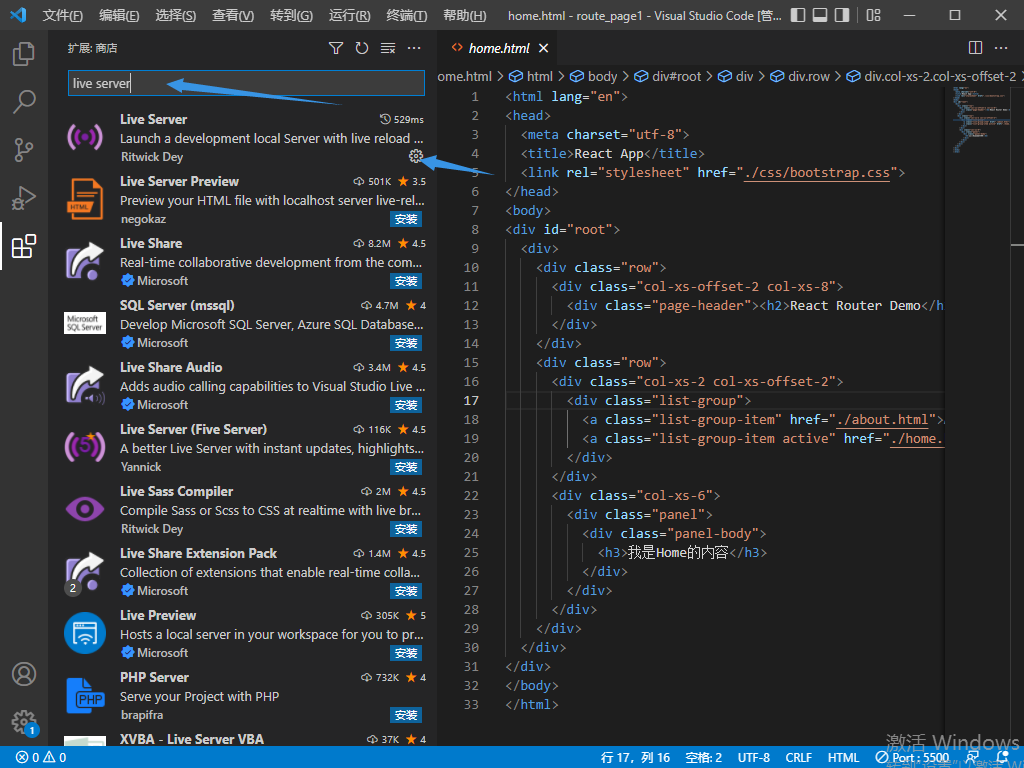This screenshot has width=1024, height=768.
Task: Go to line via 行 17, 列 16
Action: [x=635, y=758]
